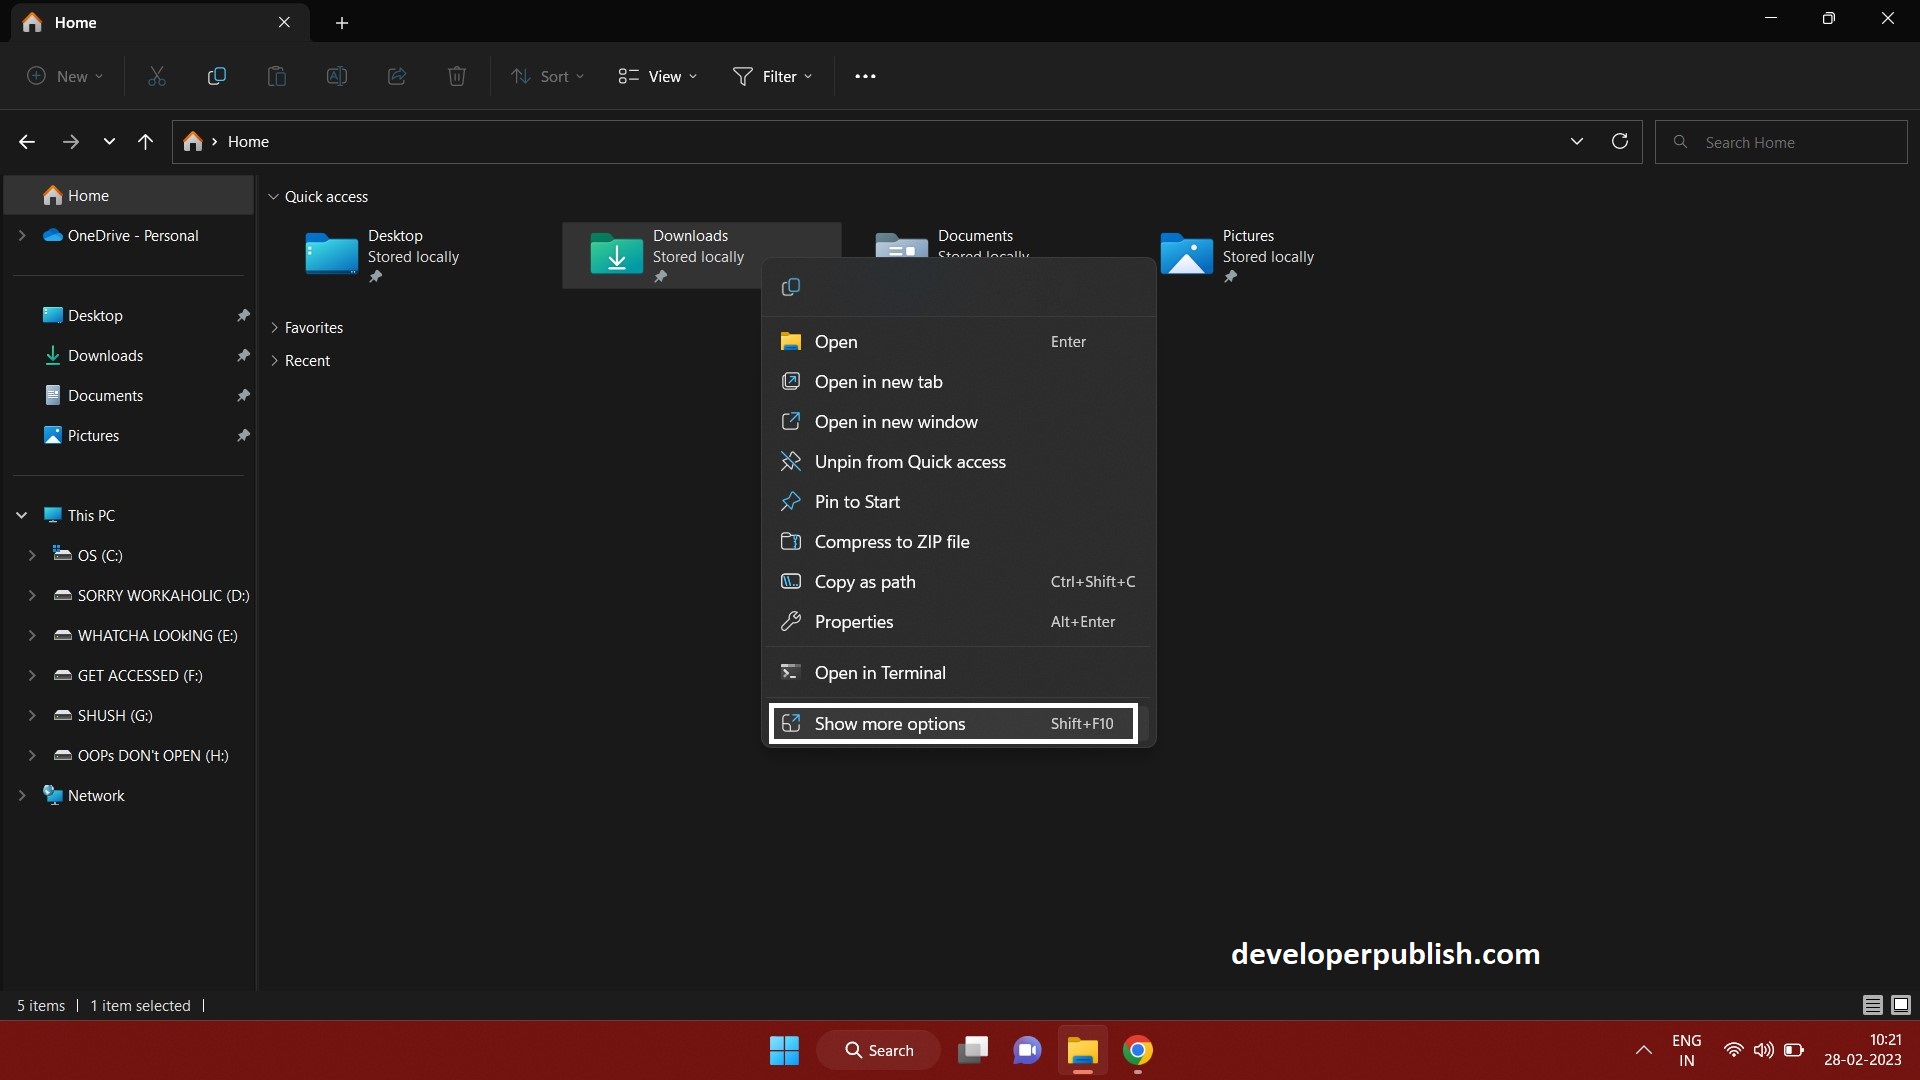Screen dimensions: 1920x1080
Task: Select Show more options in context menu
Action: point(890,723)
